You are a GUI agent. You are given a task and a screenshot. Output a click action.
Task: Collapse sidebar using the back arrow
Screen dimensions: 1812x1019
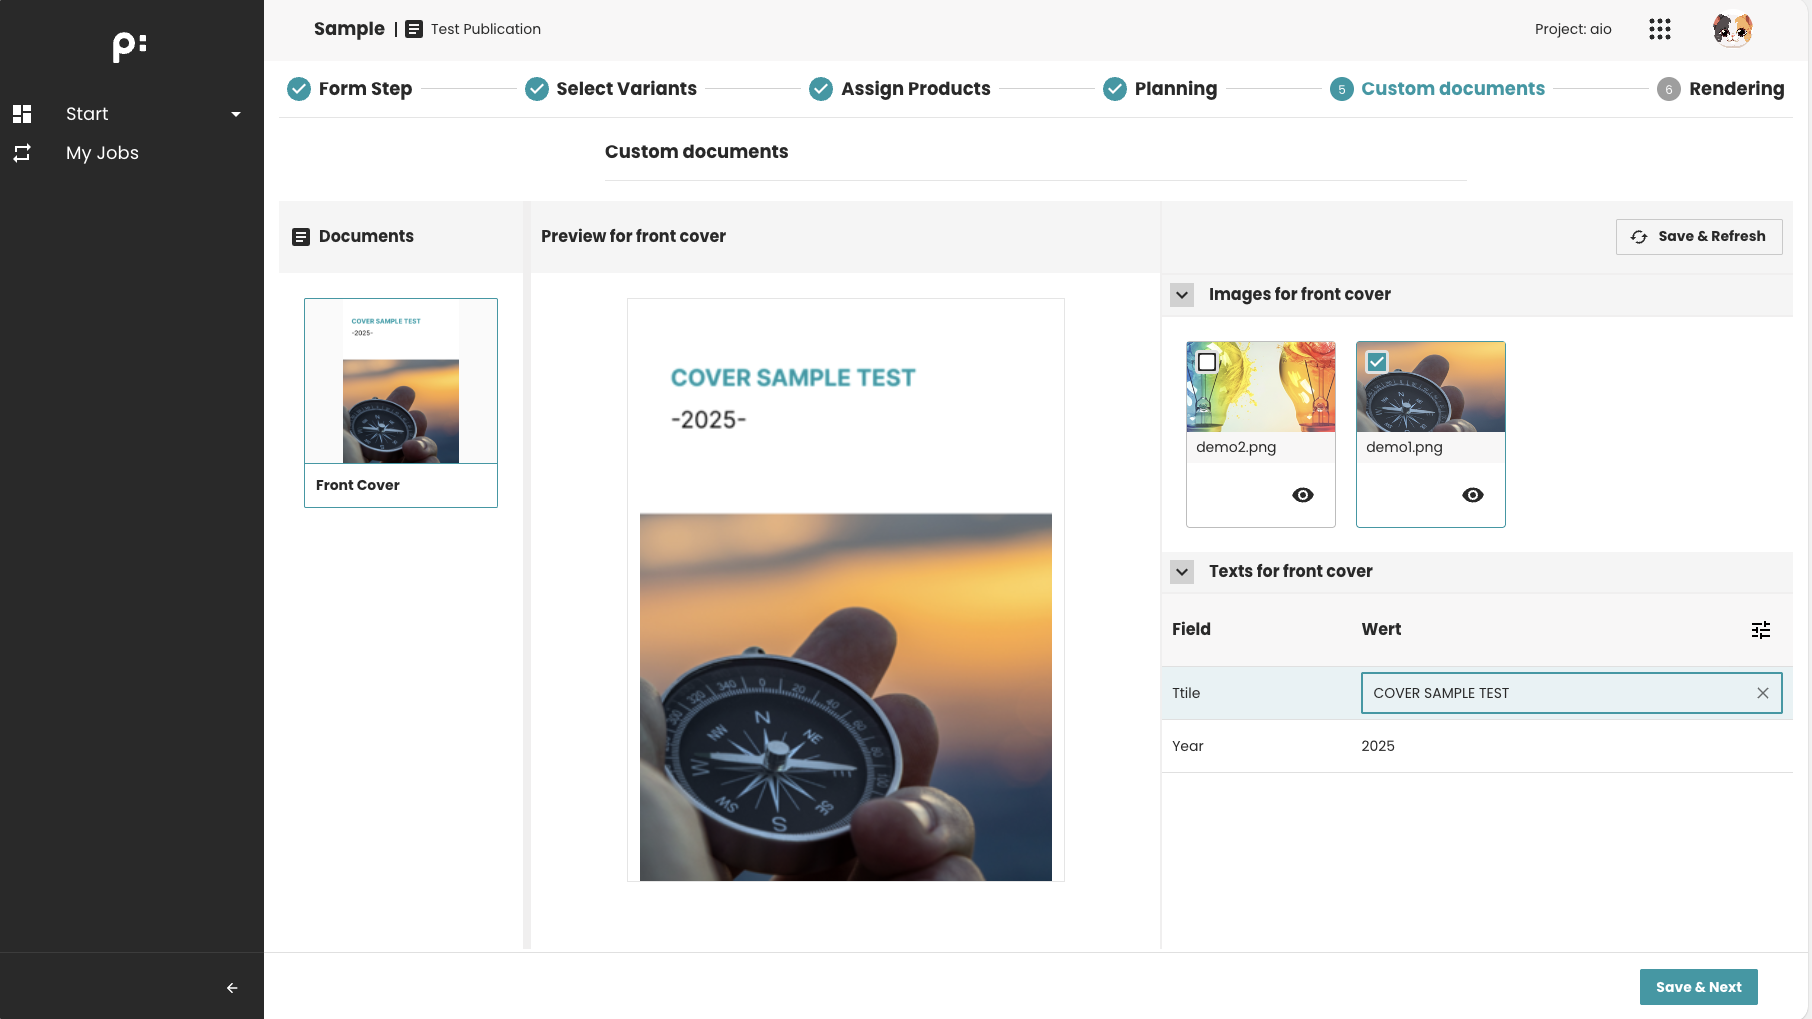[232, 988]
